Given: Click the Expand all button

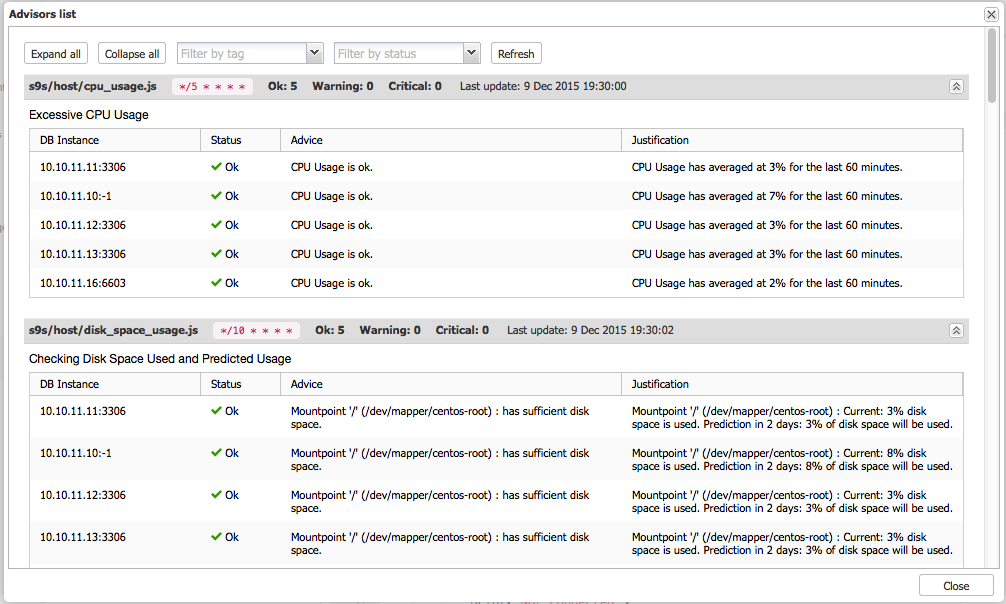Looking at the screenshot, I should (56, 54).
